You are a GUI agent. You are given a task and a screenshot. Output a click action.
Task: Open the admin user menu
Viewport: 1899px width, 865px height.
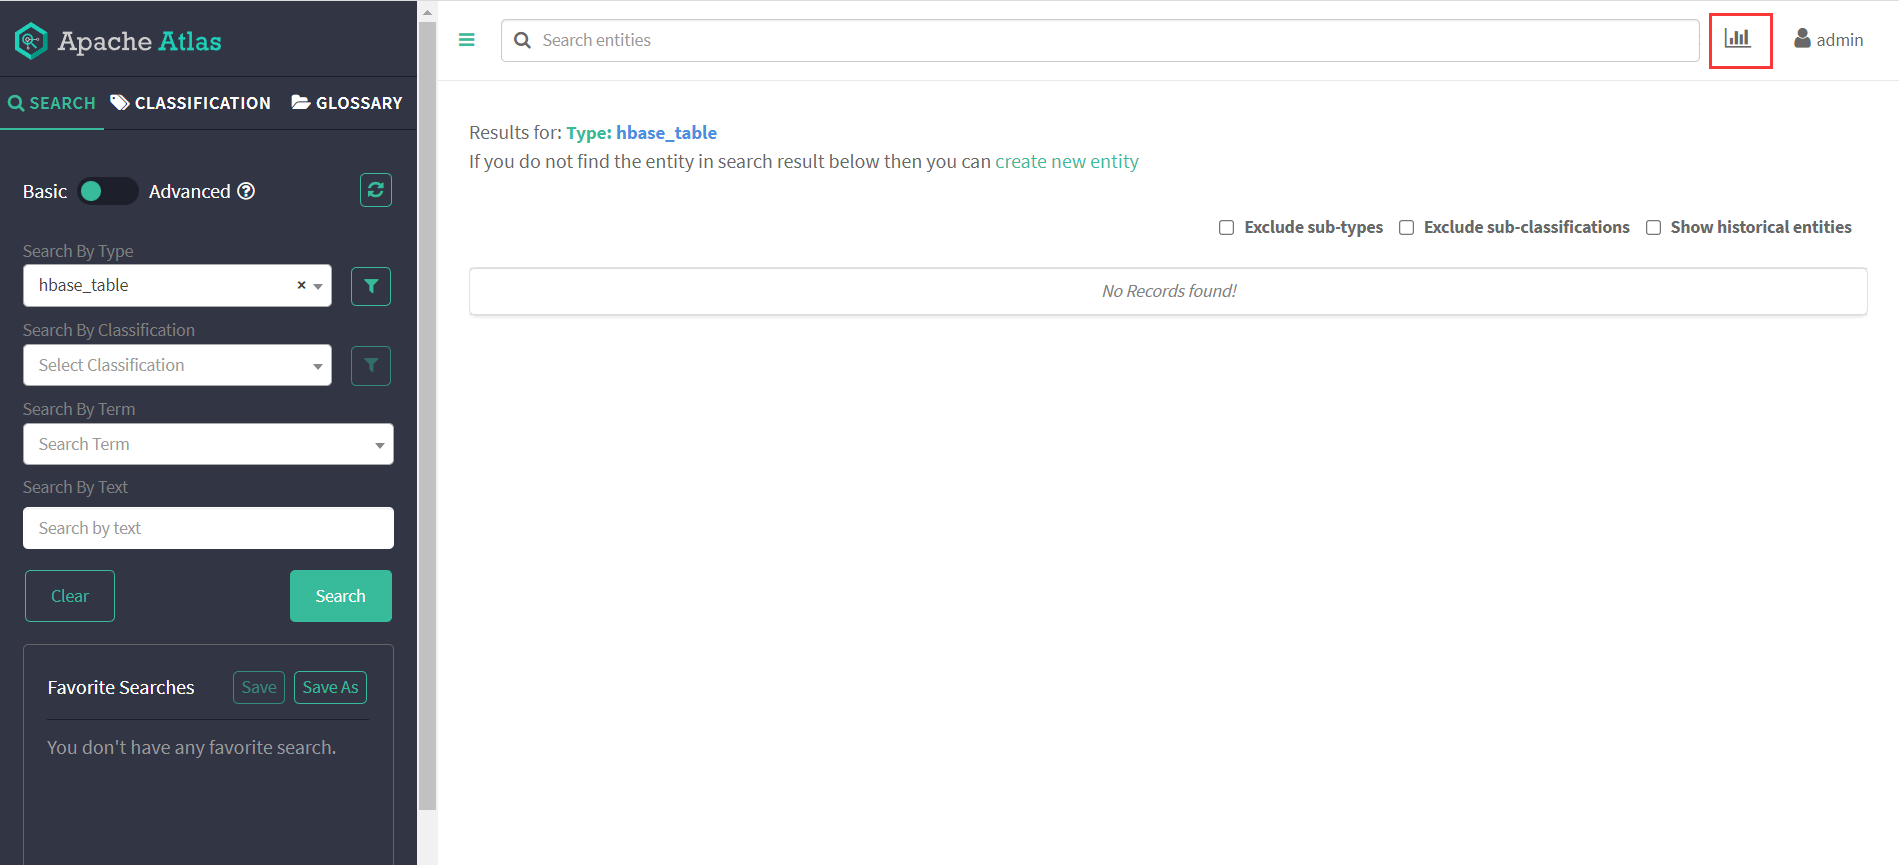click(x=1828, y=39)
